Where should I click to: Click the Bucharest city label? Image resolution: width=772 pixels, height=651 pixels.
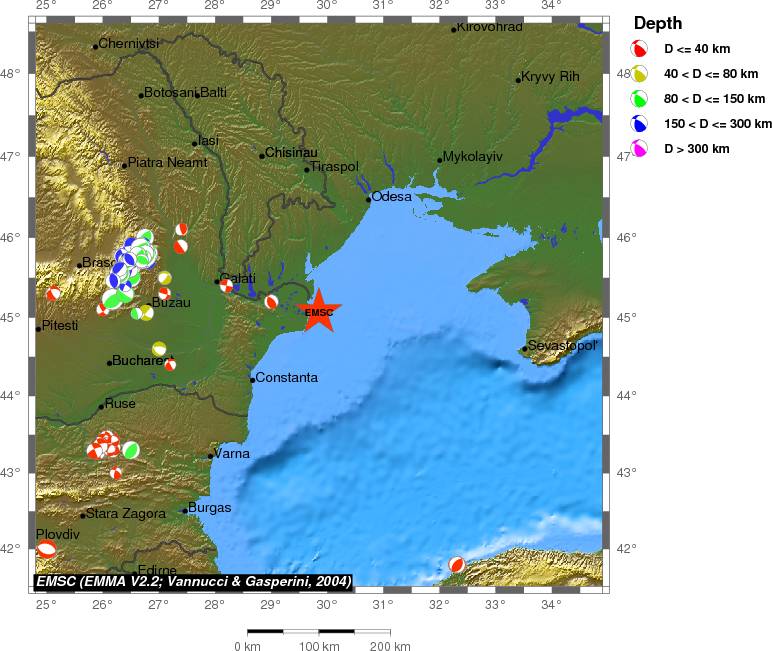143,360
